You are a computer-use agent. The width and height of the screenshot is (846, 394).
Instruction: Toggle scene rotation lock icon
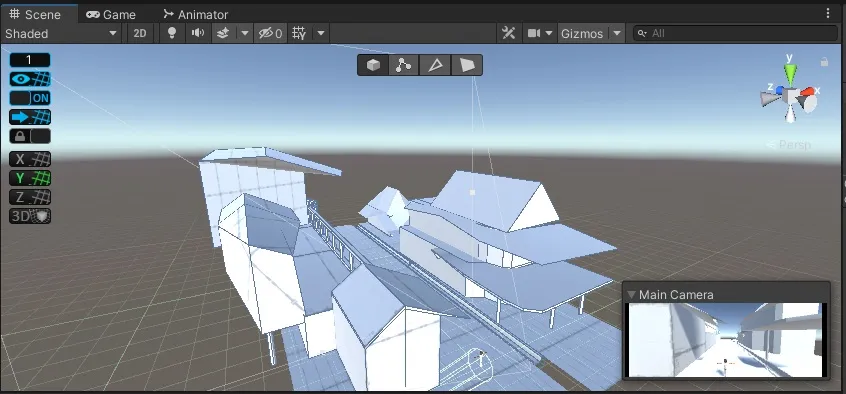(x=824, y=62)
